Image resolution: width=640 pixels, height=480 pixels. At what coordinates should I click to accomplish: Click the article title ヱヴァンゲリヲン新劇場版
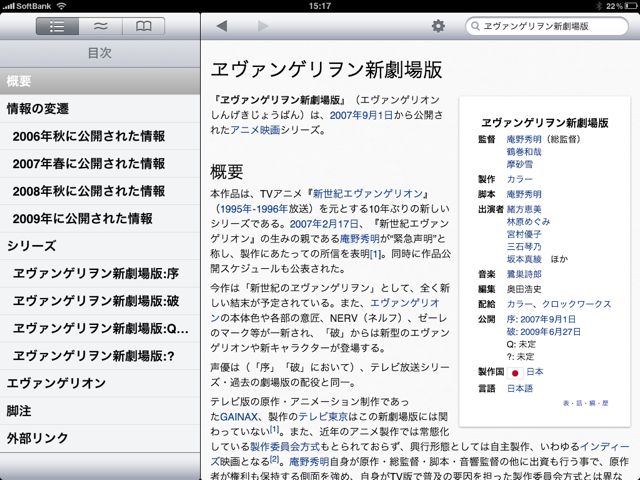[327, 69]
